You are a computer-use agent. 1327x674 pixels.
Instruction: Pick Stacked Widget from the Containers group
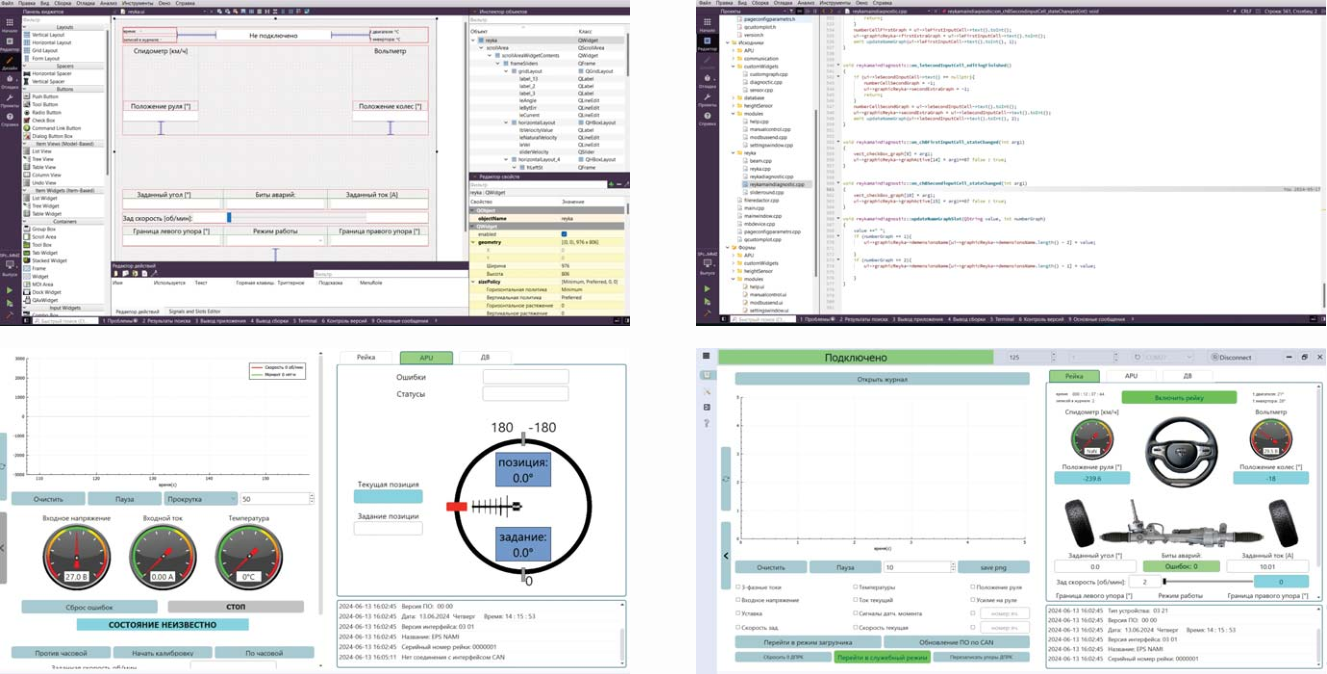[x=48, y=260]
